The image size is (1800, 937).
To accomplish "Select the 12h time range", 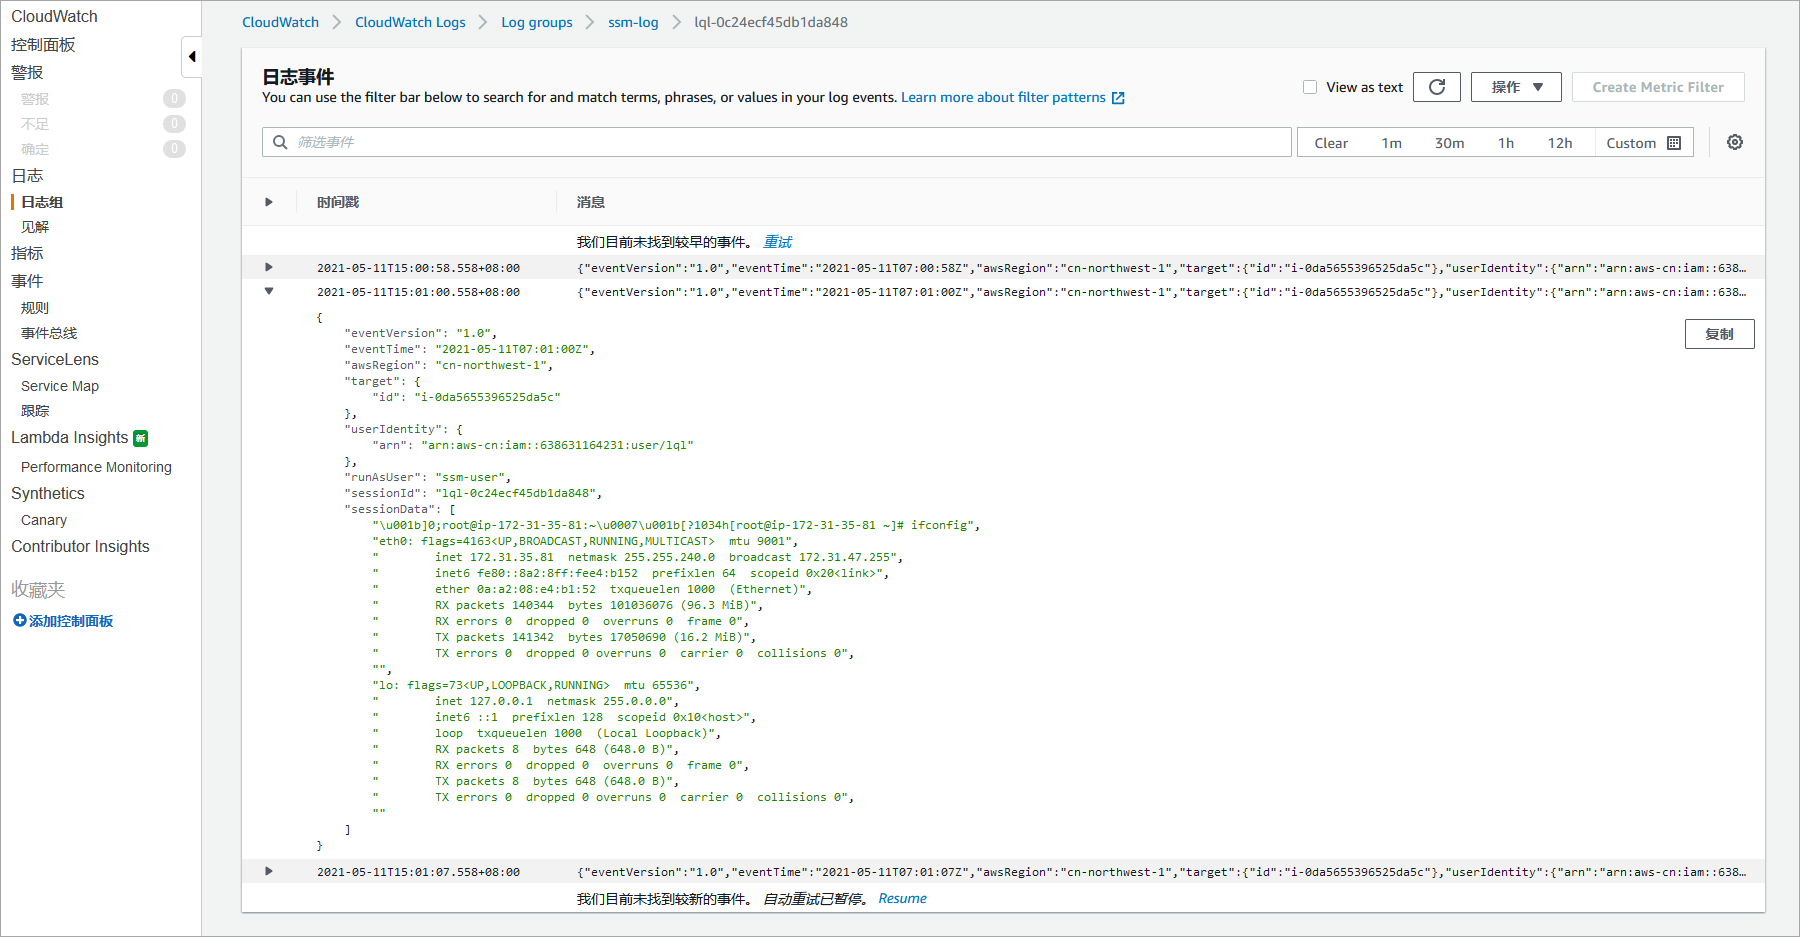I will [1559, 143].
